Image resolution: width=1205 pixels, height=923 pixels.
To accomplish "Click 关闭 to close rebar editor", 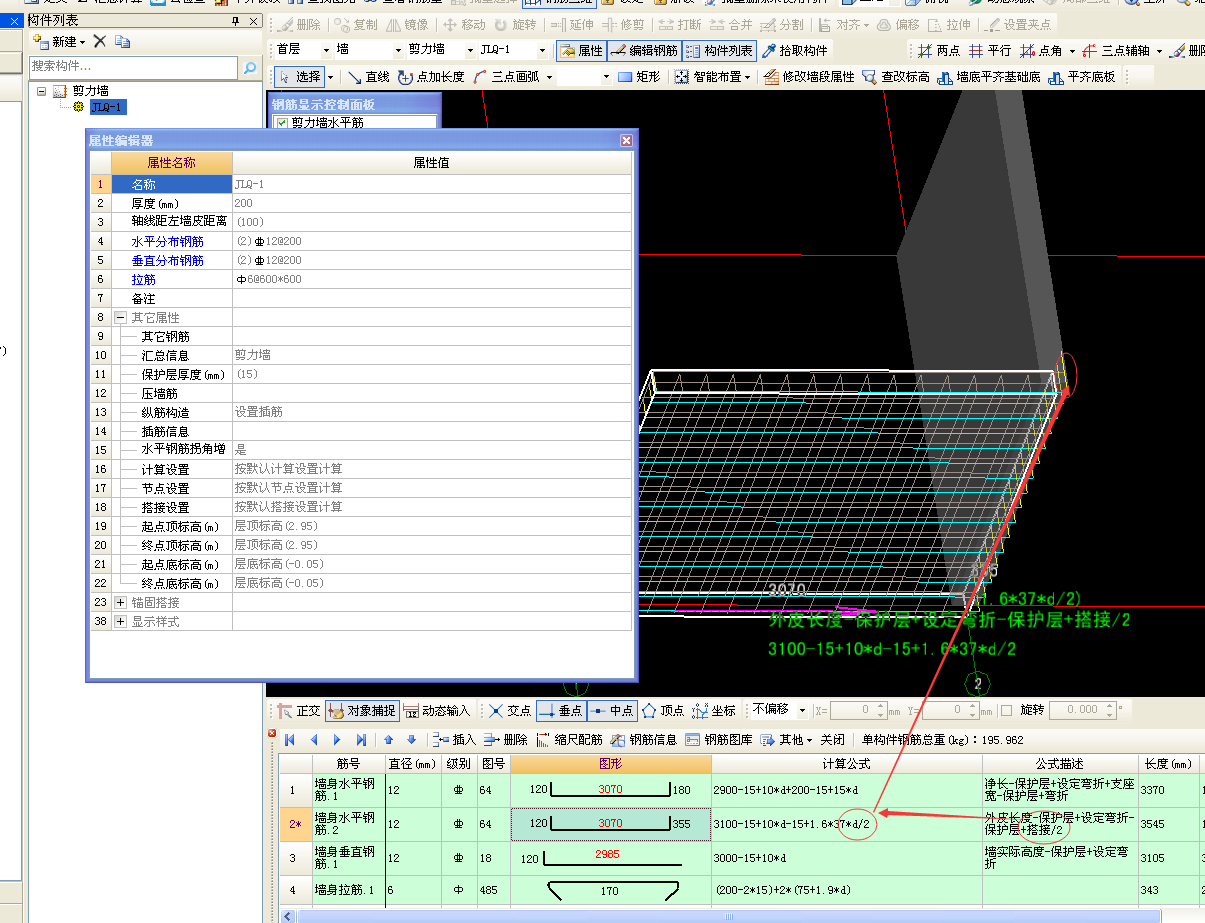I will (832, 740).
